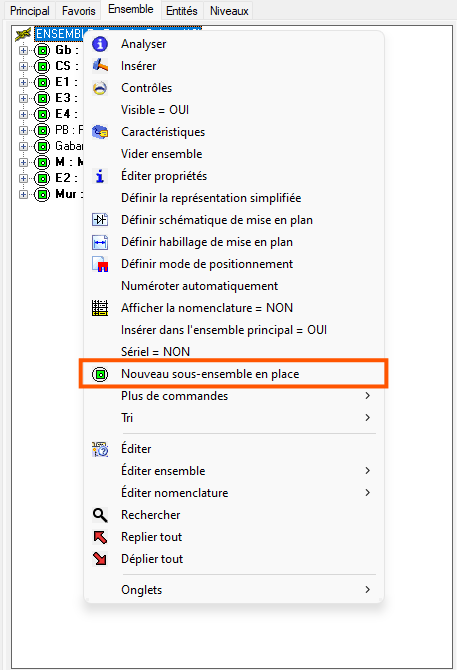Viewport: 457px width, 670px height.
Task: Select Nouveau sous-ensemble en place
Action: click(x=234, y=374)
